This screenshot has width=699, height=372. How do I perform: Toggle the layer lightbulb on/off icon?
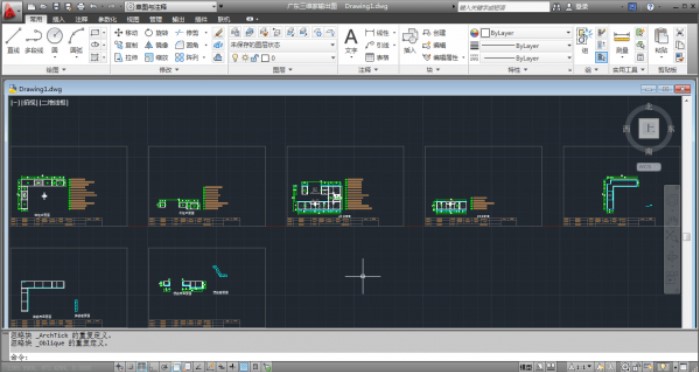235,58
